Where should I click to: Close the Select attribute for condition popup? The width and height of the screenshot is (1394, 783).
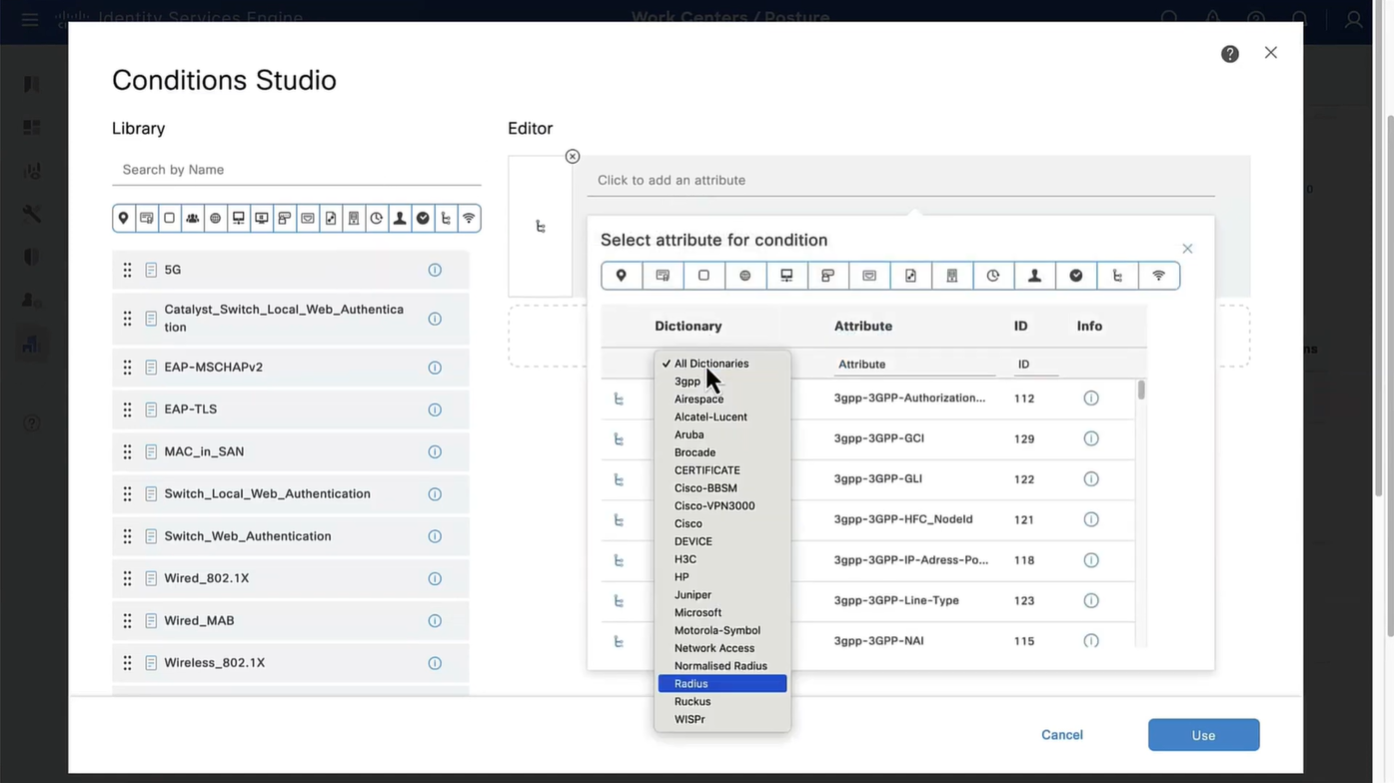1187,249
